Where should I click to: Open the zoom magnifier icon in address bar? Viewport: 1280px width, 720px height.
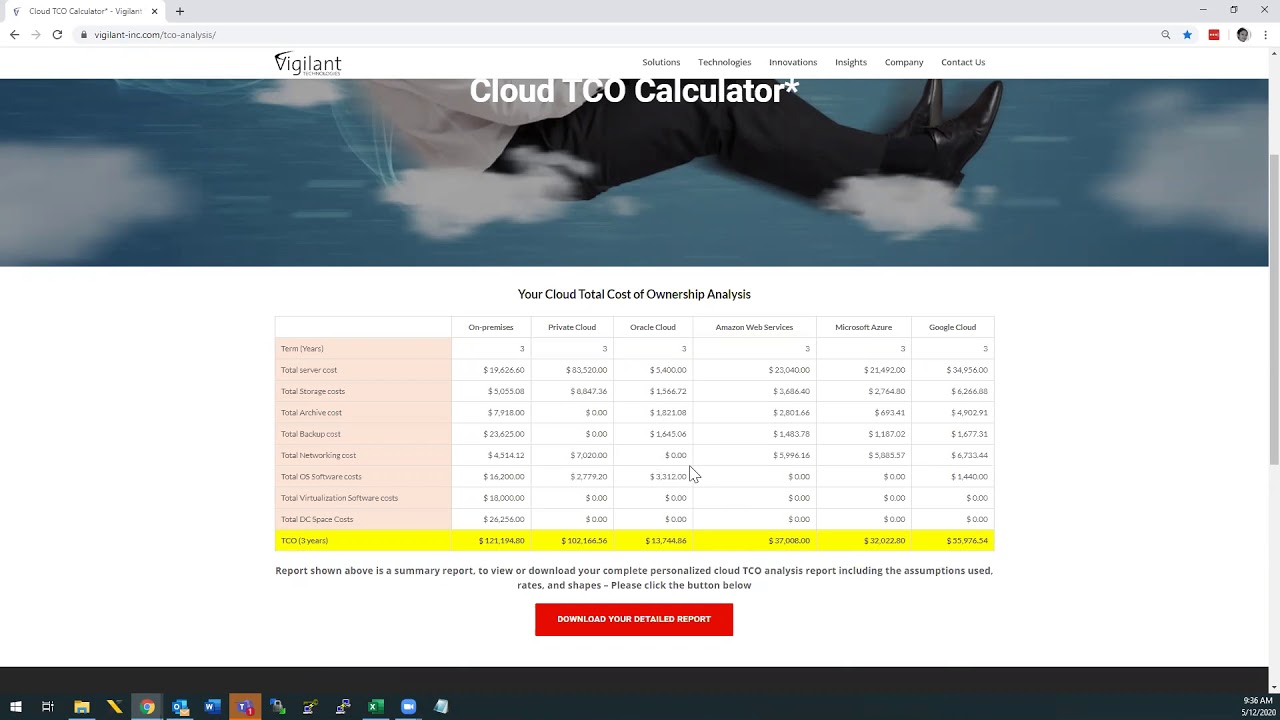(1165, 35)
